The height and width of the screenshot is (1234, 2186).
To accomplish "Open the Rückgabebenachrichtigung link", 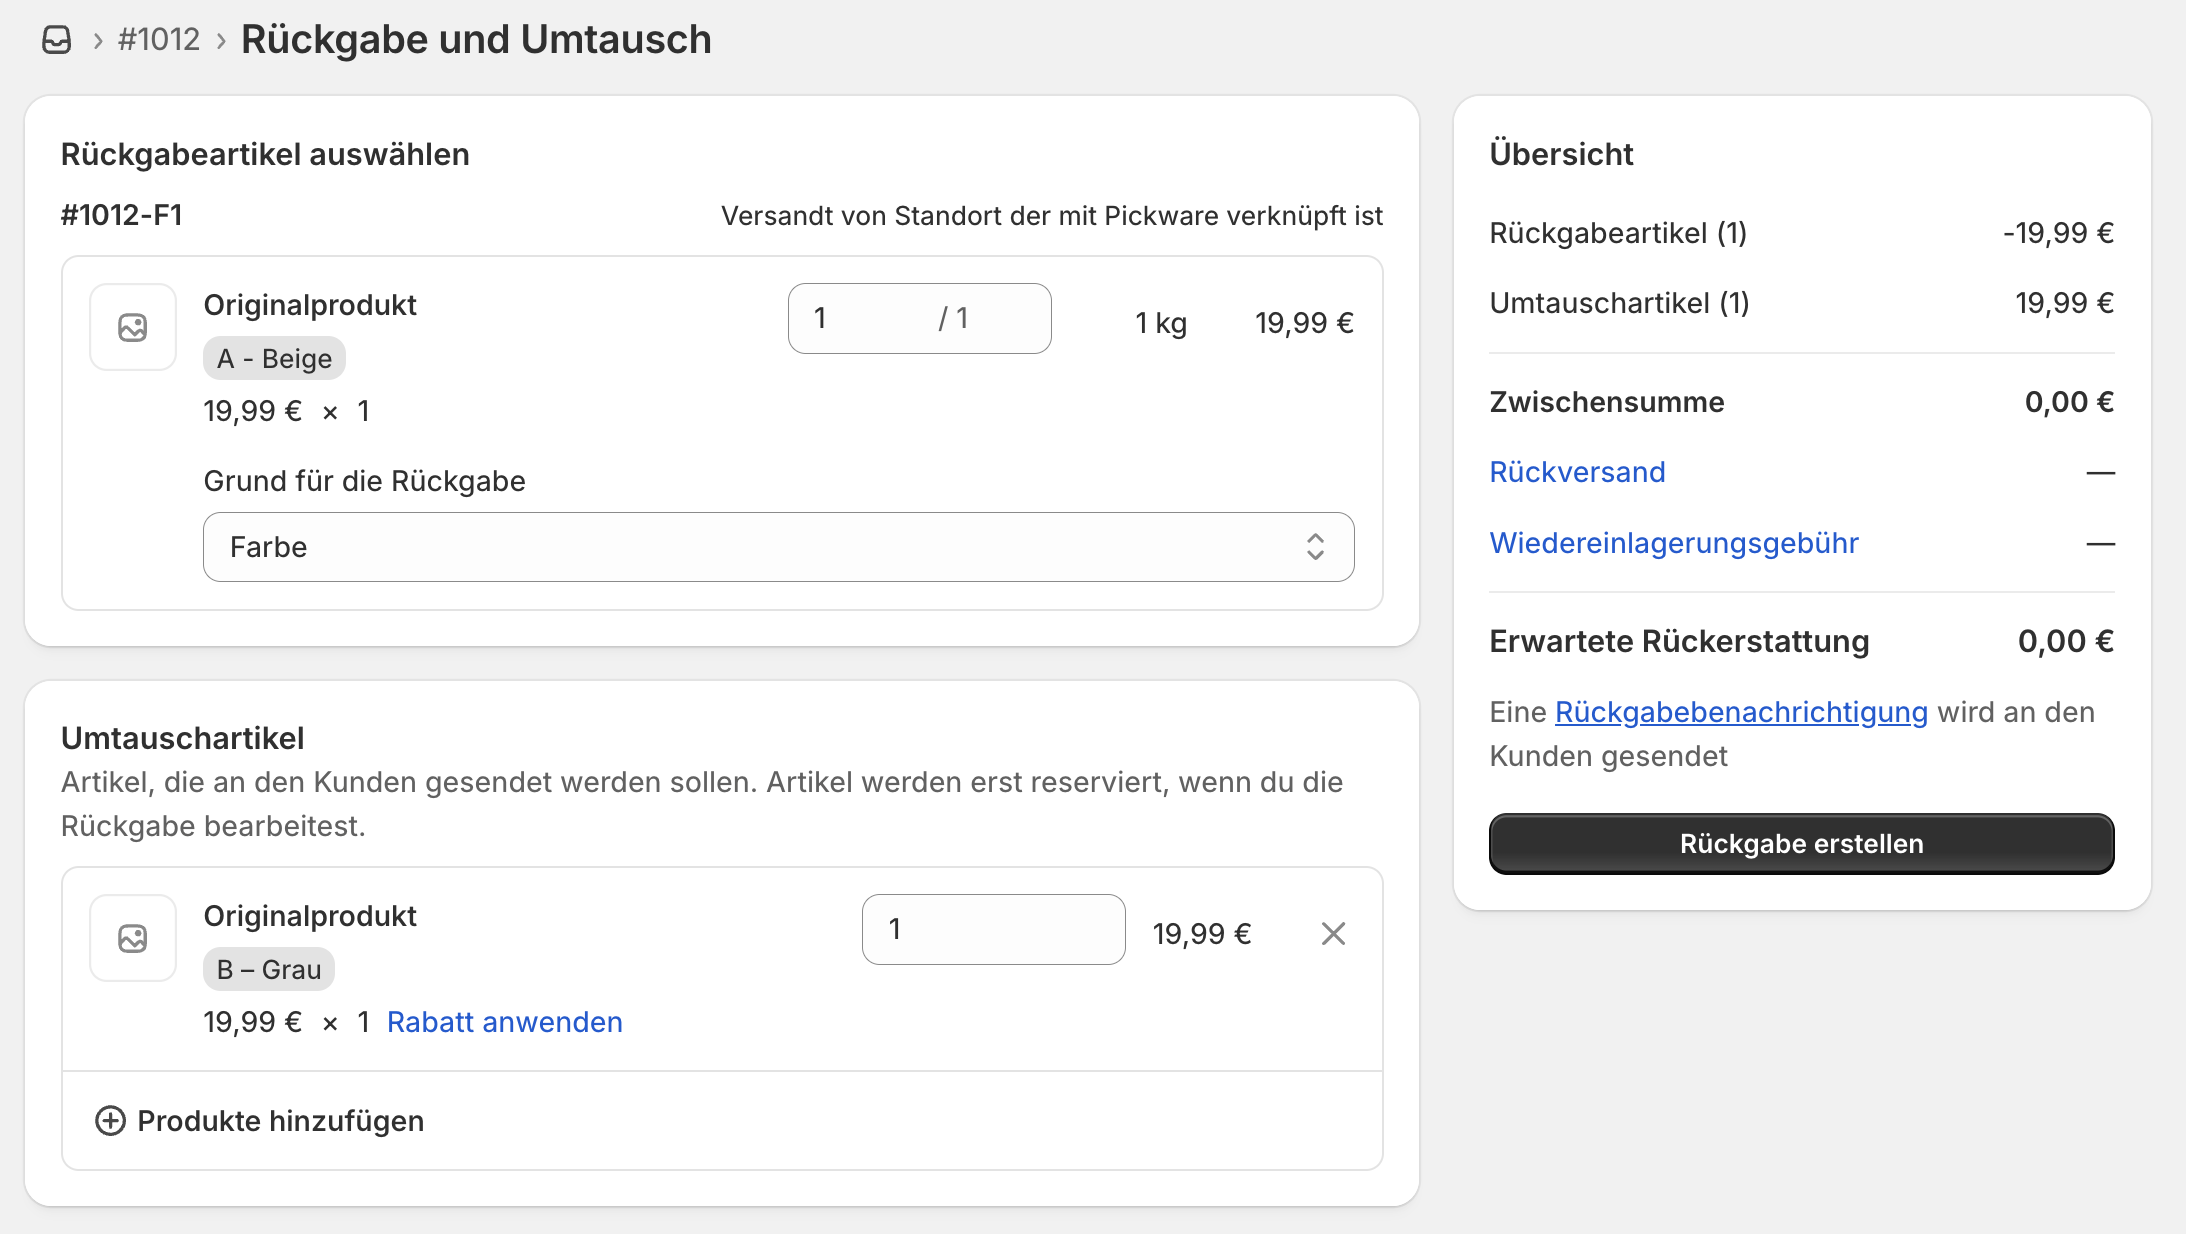I will (1740, 712).
